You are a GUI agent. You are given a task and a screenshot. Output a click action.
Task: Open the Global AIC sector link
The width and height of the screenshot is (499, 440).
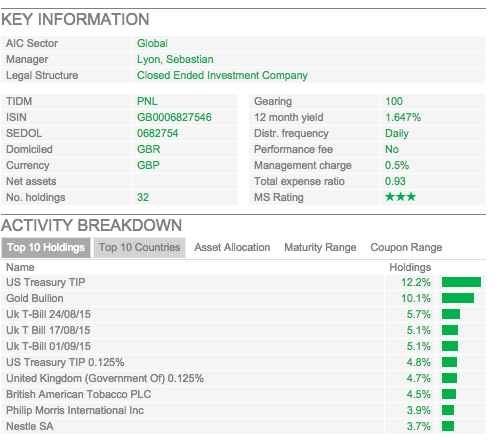point(152,43)
